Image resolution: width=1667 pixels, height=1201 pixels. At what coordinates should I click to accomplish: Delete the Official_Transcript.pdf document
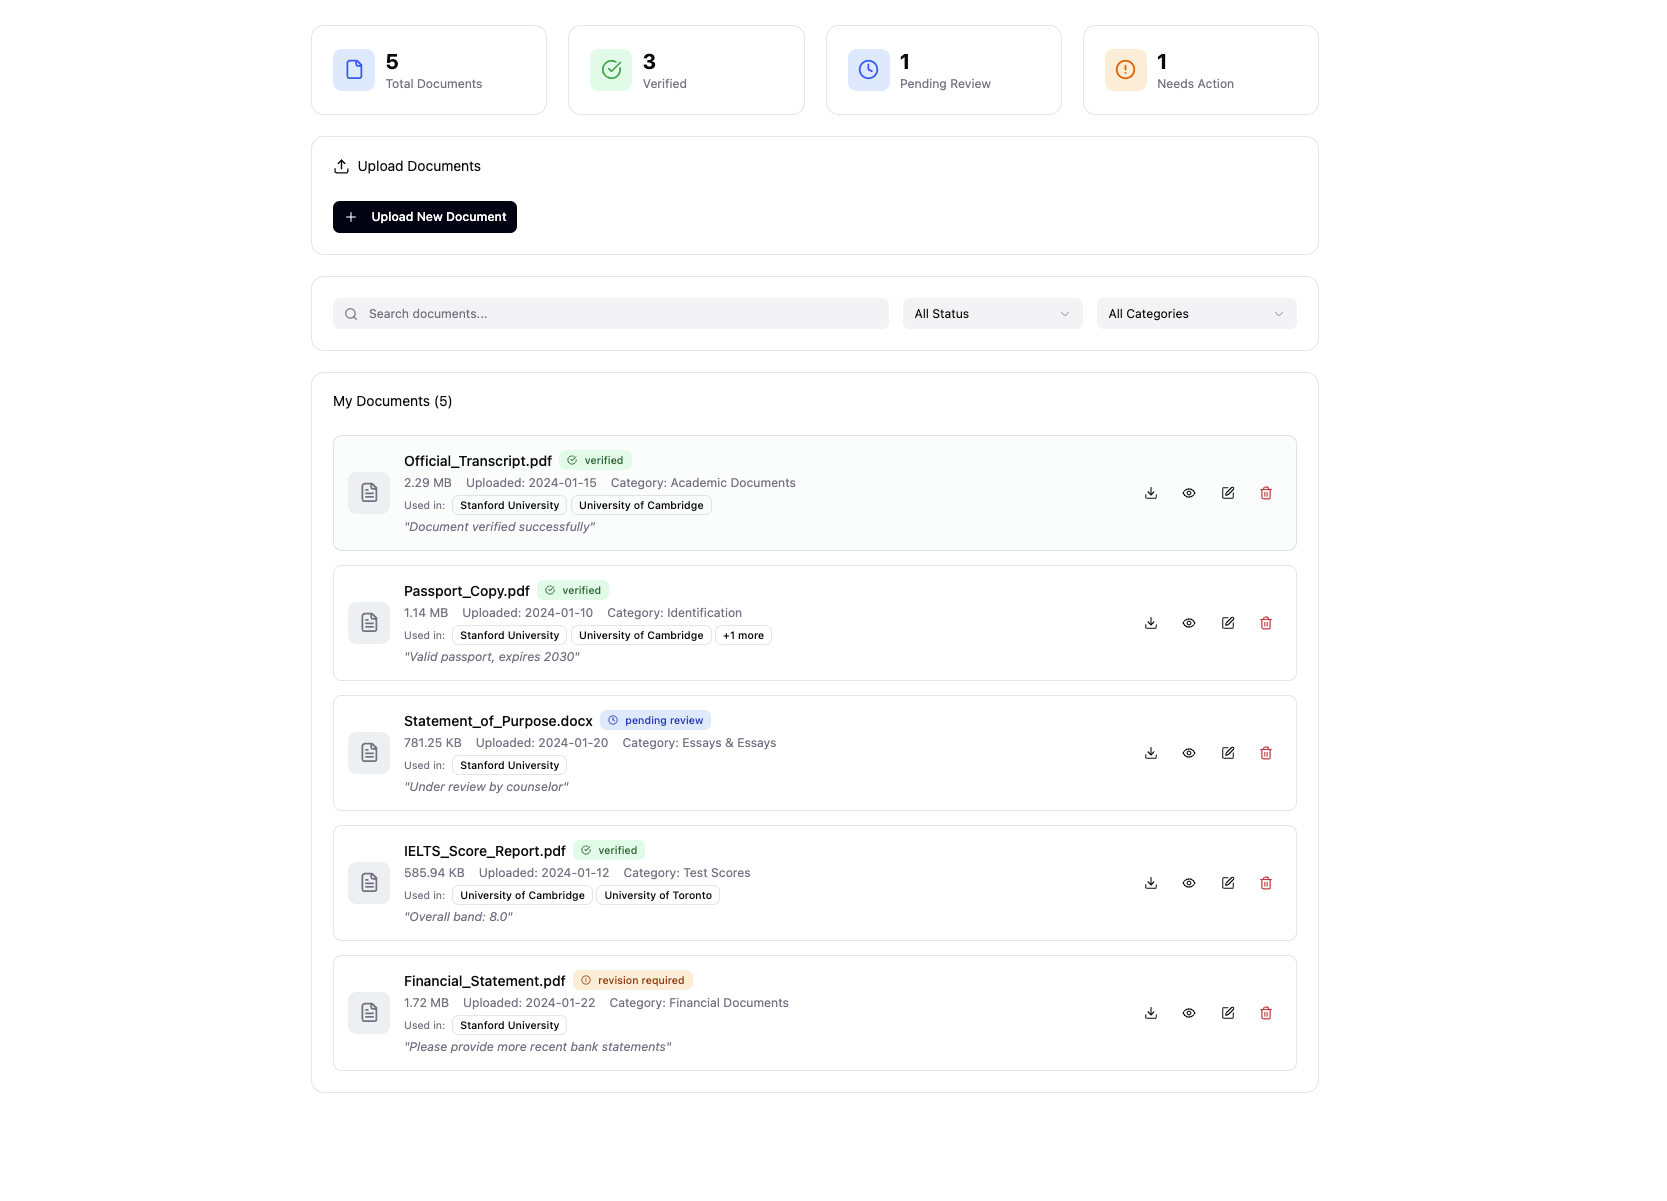[1266, 493]
